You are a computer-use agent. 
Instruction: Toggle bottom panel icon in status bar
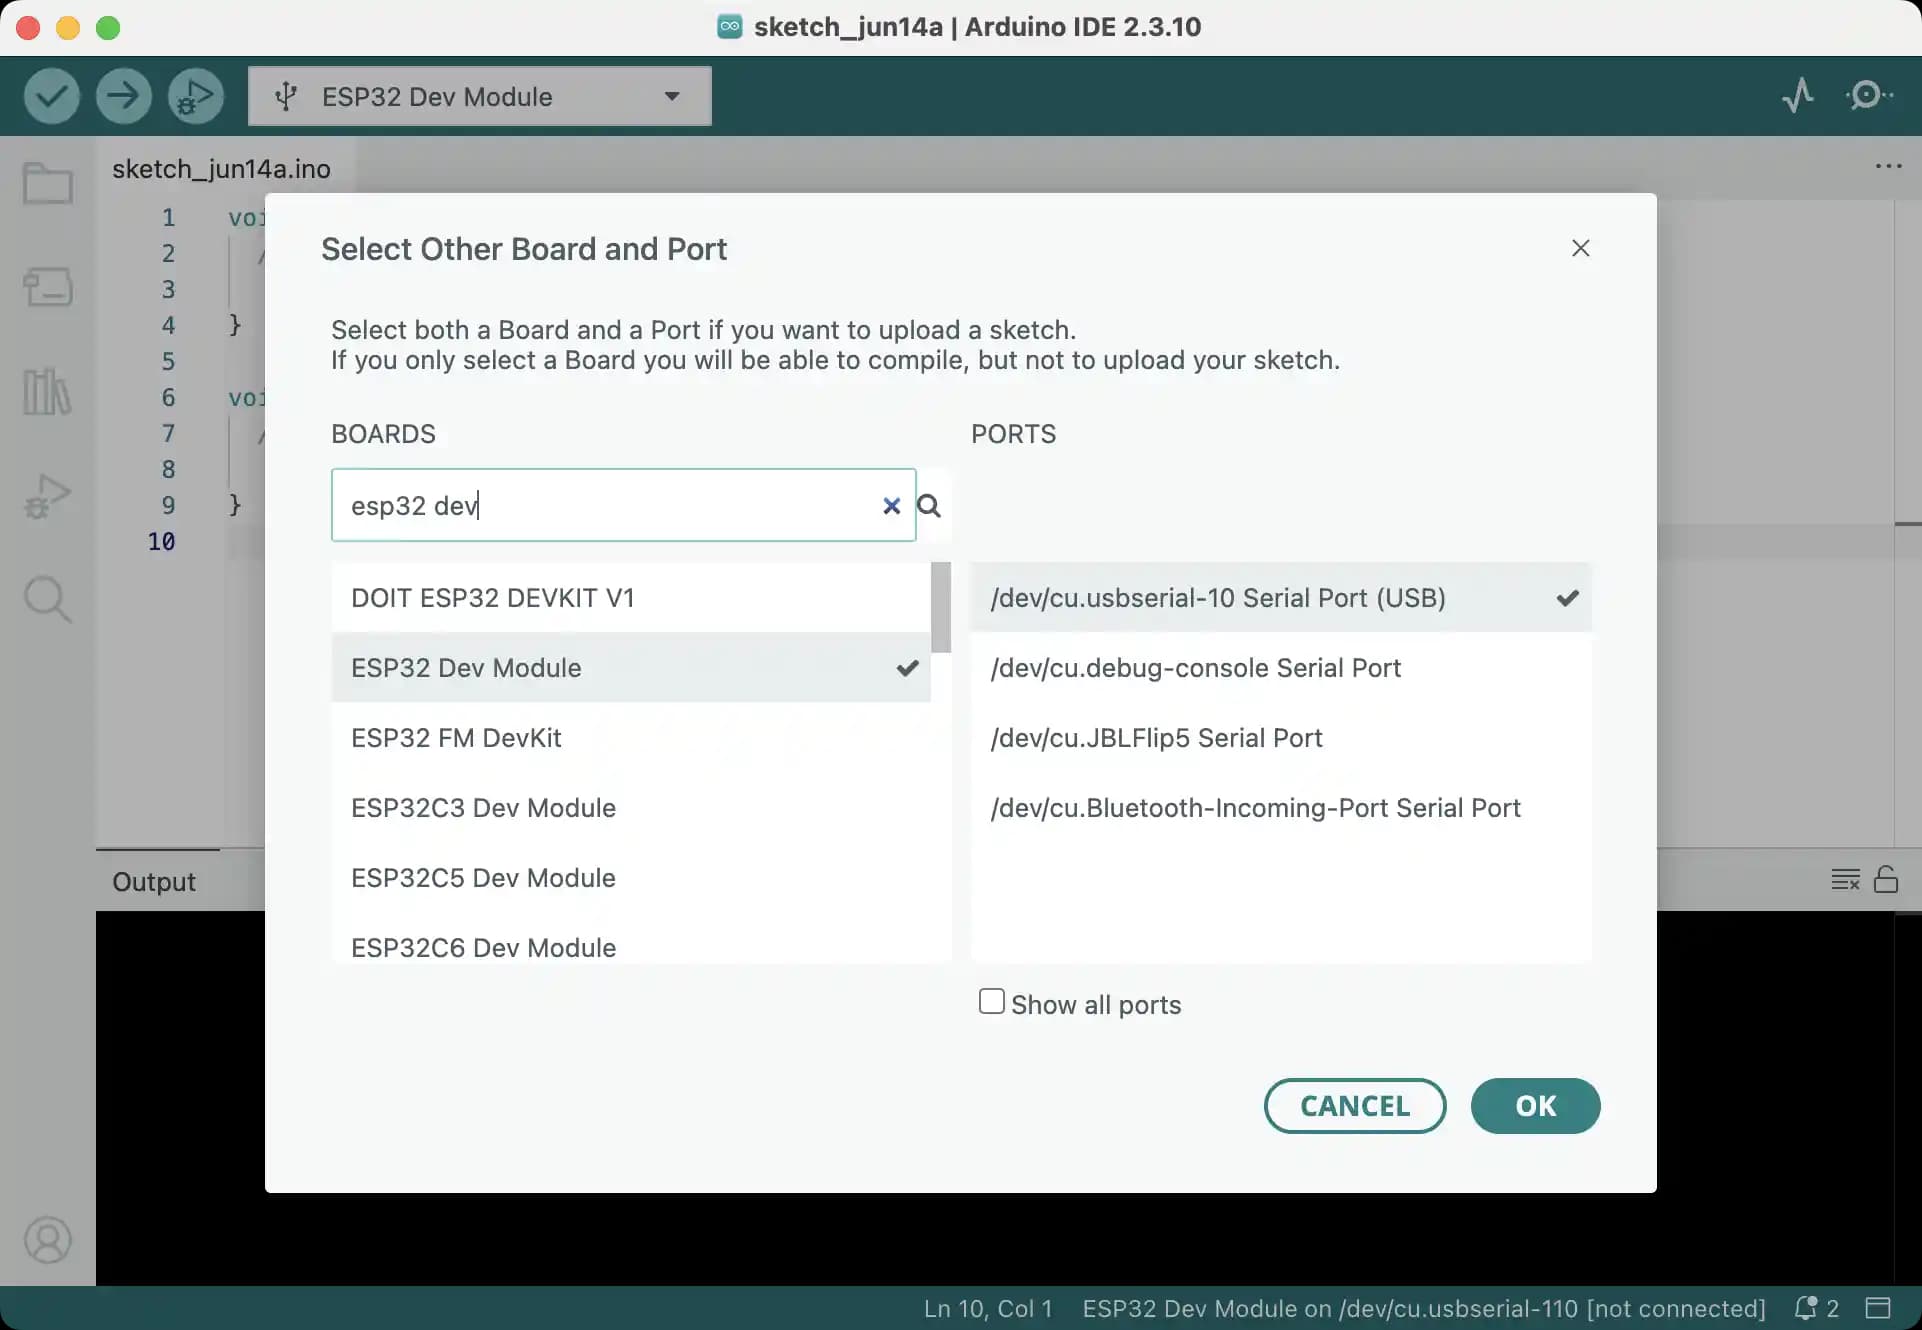coord(1878,1308)
